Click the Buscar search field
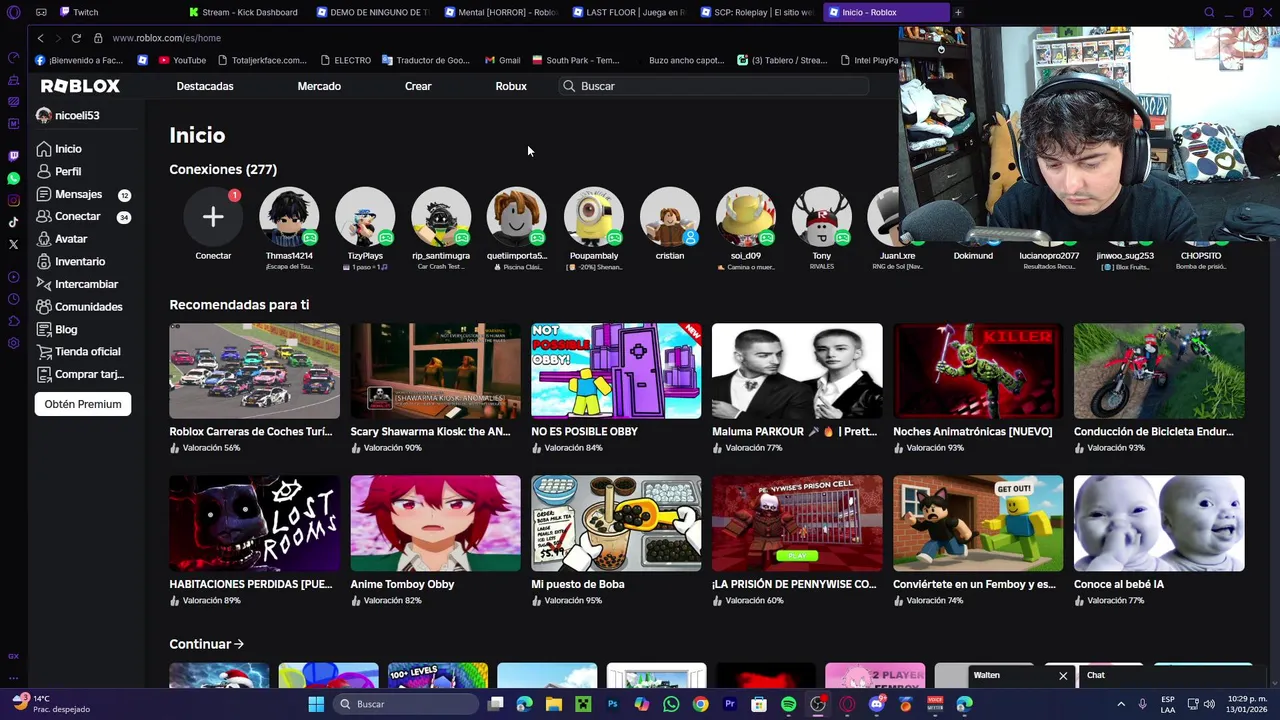This screenshot has height=720, width=1280. tap(714, 86)
